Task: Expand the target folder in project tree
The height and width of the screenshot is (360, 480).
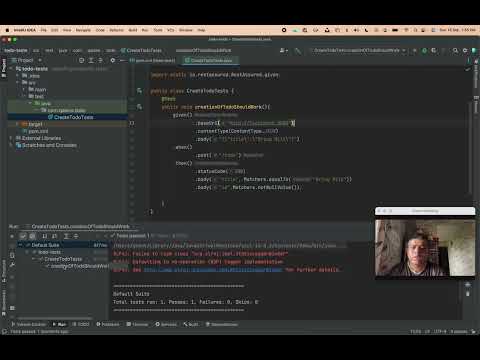Action: point(17,124)
